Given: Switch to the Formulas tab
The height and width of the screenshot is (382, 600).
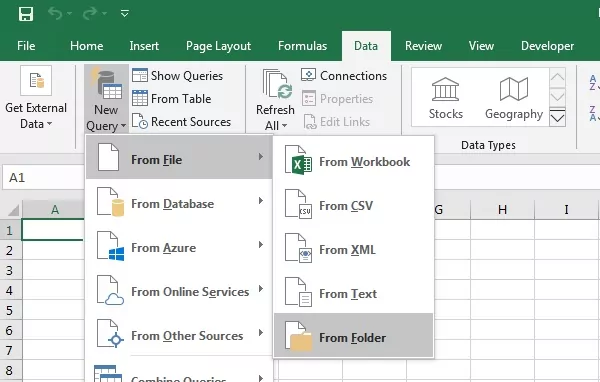Looking at the screenshot, I should coord(302,46).
